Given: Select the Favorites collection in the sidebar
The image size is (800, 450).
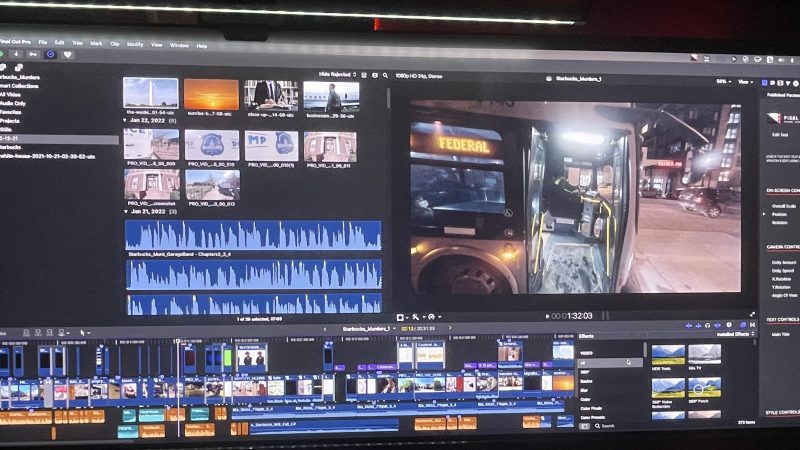Looking at the screenshot, I should (x=11, y=112).
